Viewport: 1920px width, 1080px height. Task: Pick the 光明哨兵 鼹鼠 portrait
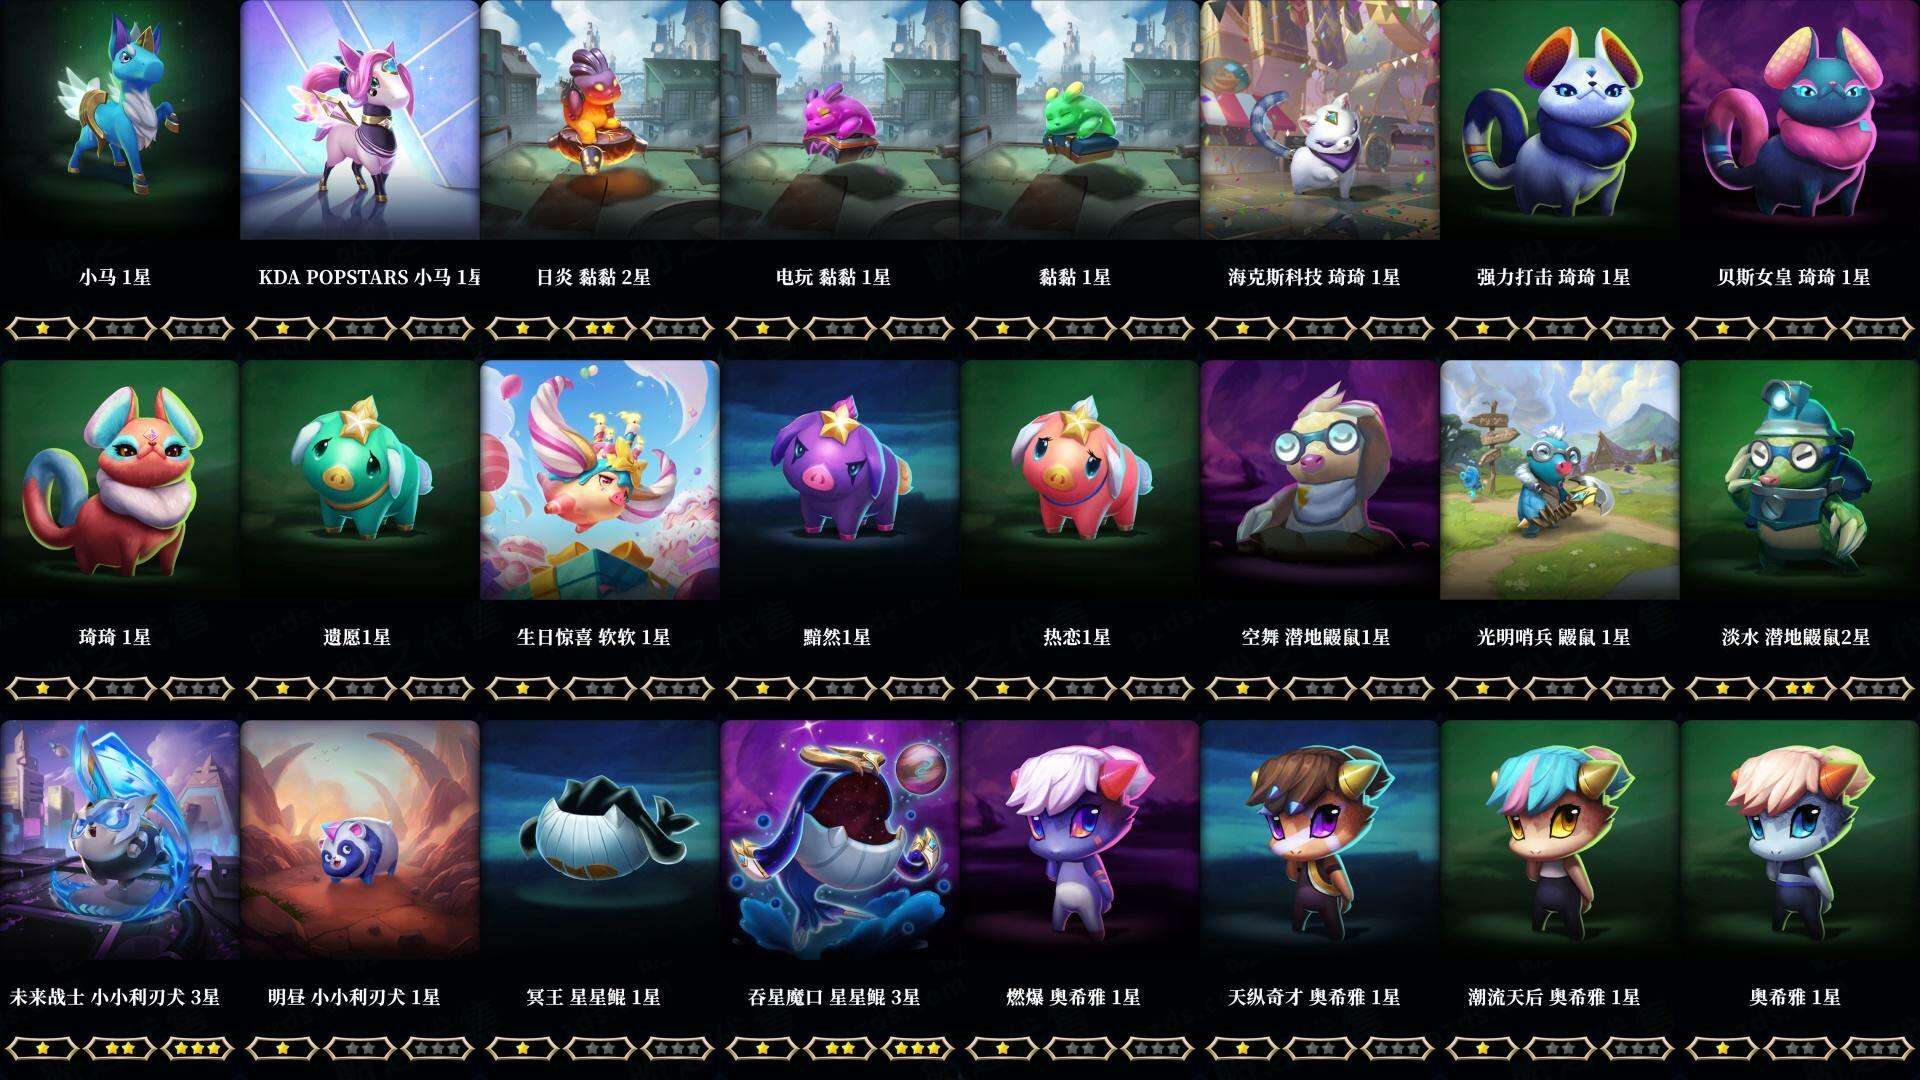coord(1560,480)
